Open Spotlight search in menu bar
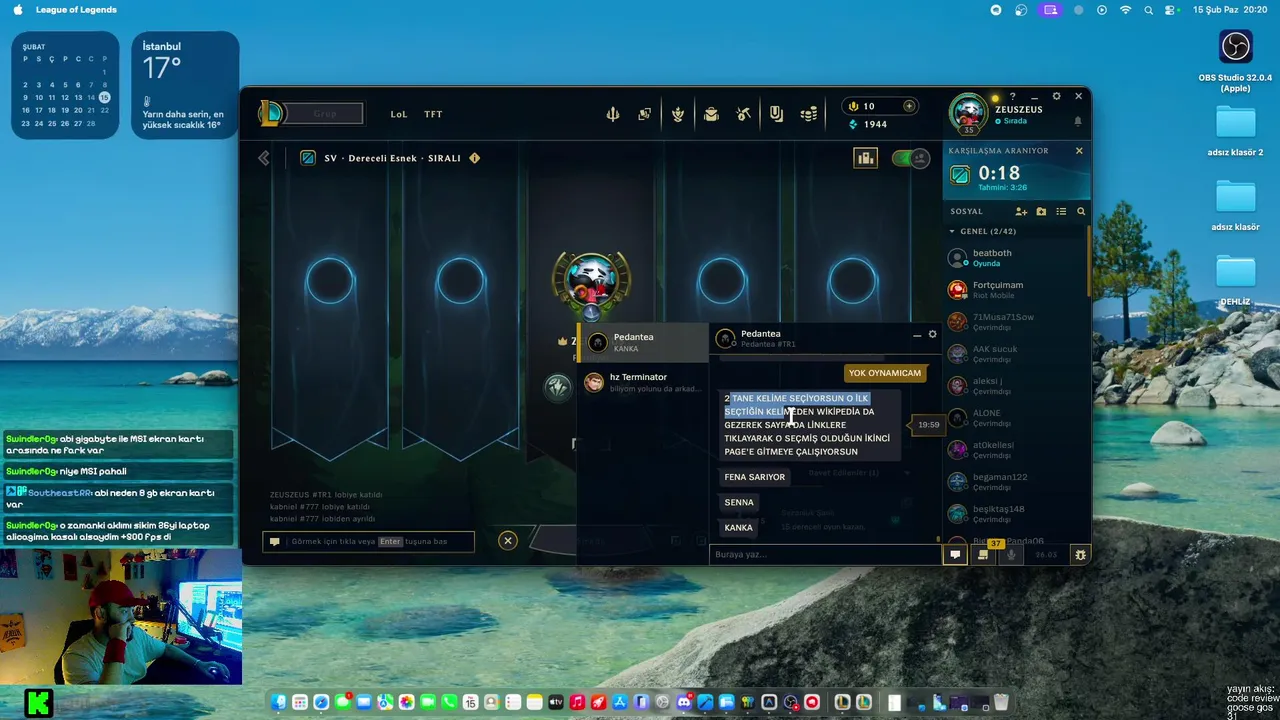1280x720 pixels. (1148, 10)
